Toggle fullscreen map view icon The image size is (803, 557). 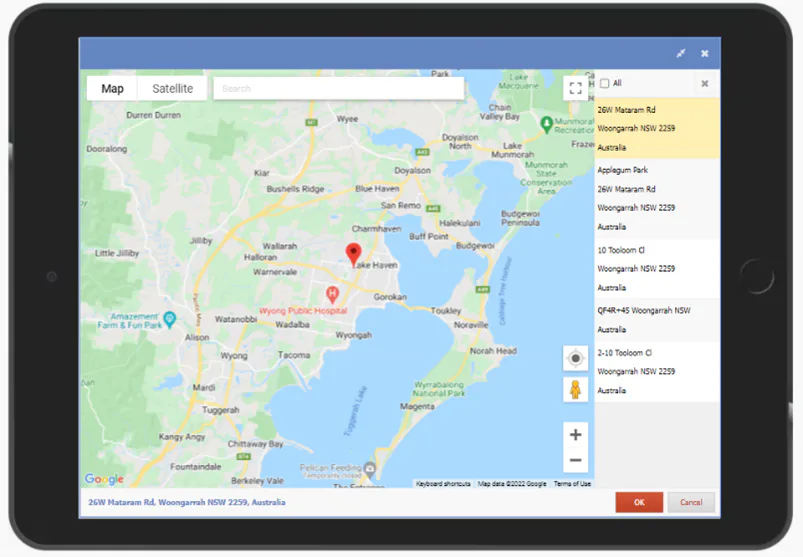(575, 89)
